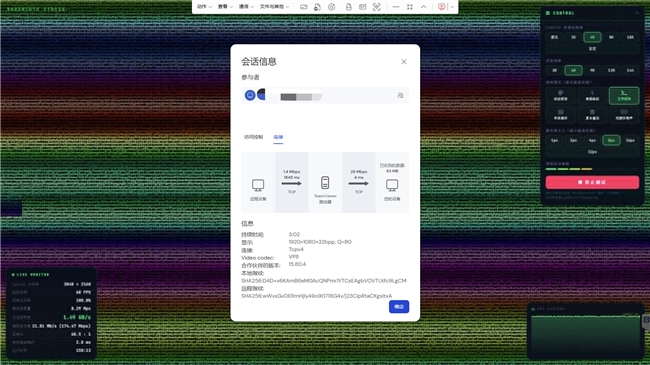The width and height of the screenshot is (650, 365).
Task: Select the first render mode tile in the bottom row
Action: [560, 114]
